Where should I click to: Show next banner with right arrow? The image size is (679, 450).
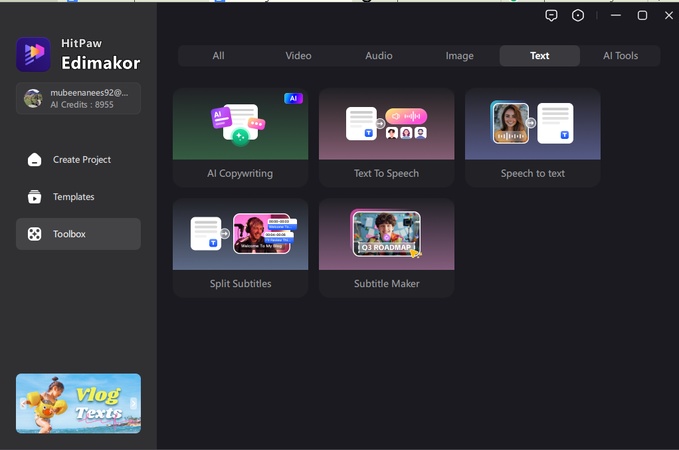(x=134, y=404)
